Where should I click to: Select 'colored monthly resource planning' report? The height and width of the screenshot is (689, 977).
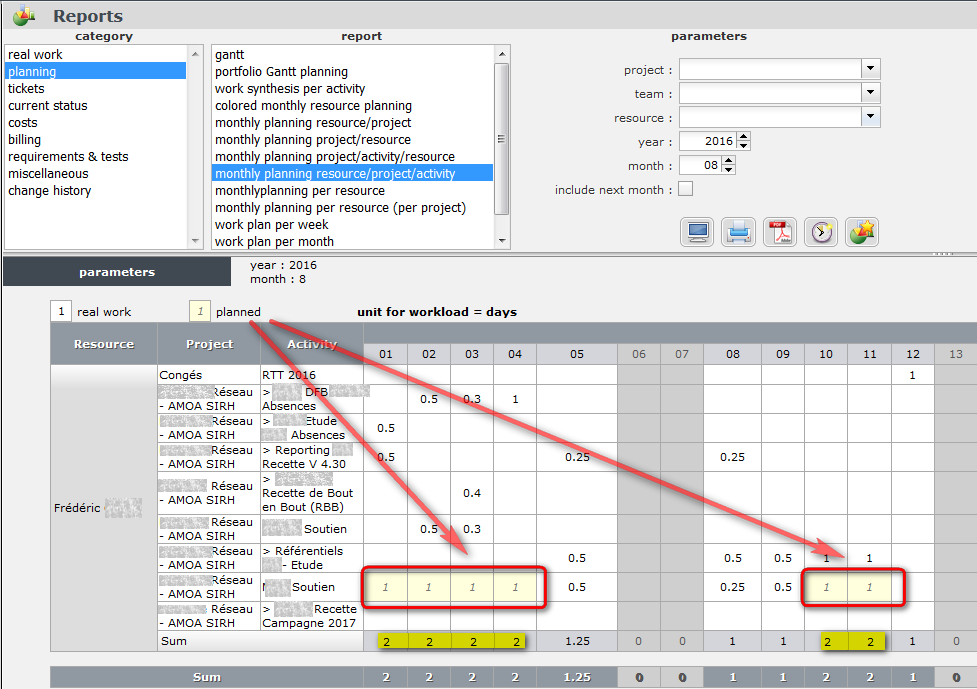[313, 105]
